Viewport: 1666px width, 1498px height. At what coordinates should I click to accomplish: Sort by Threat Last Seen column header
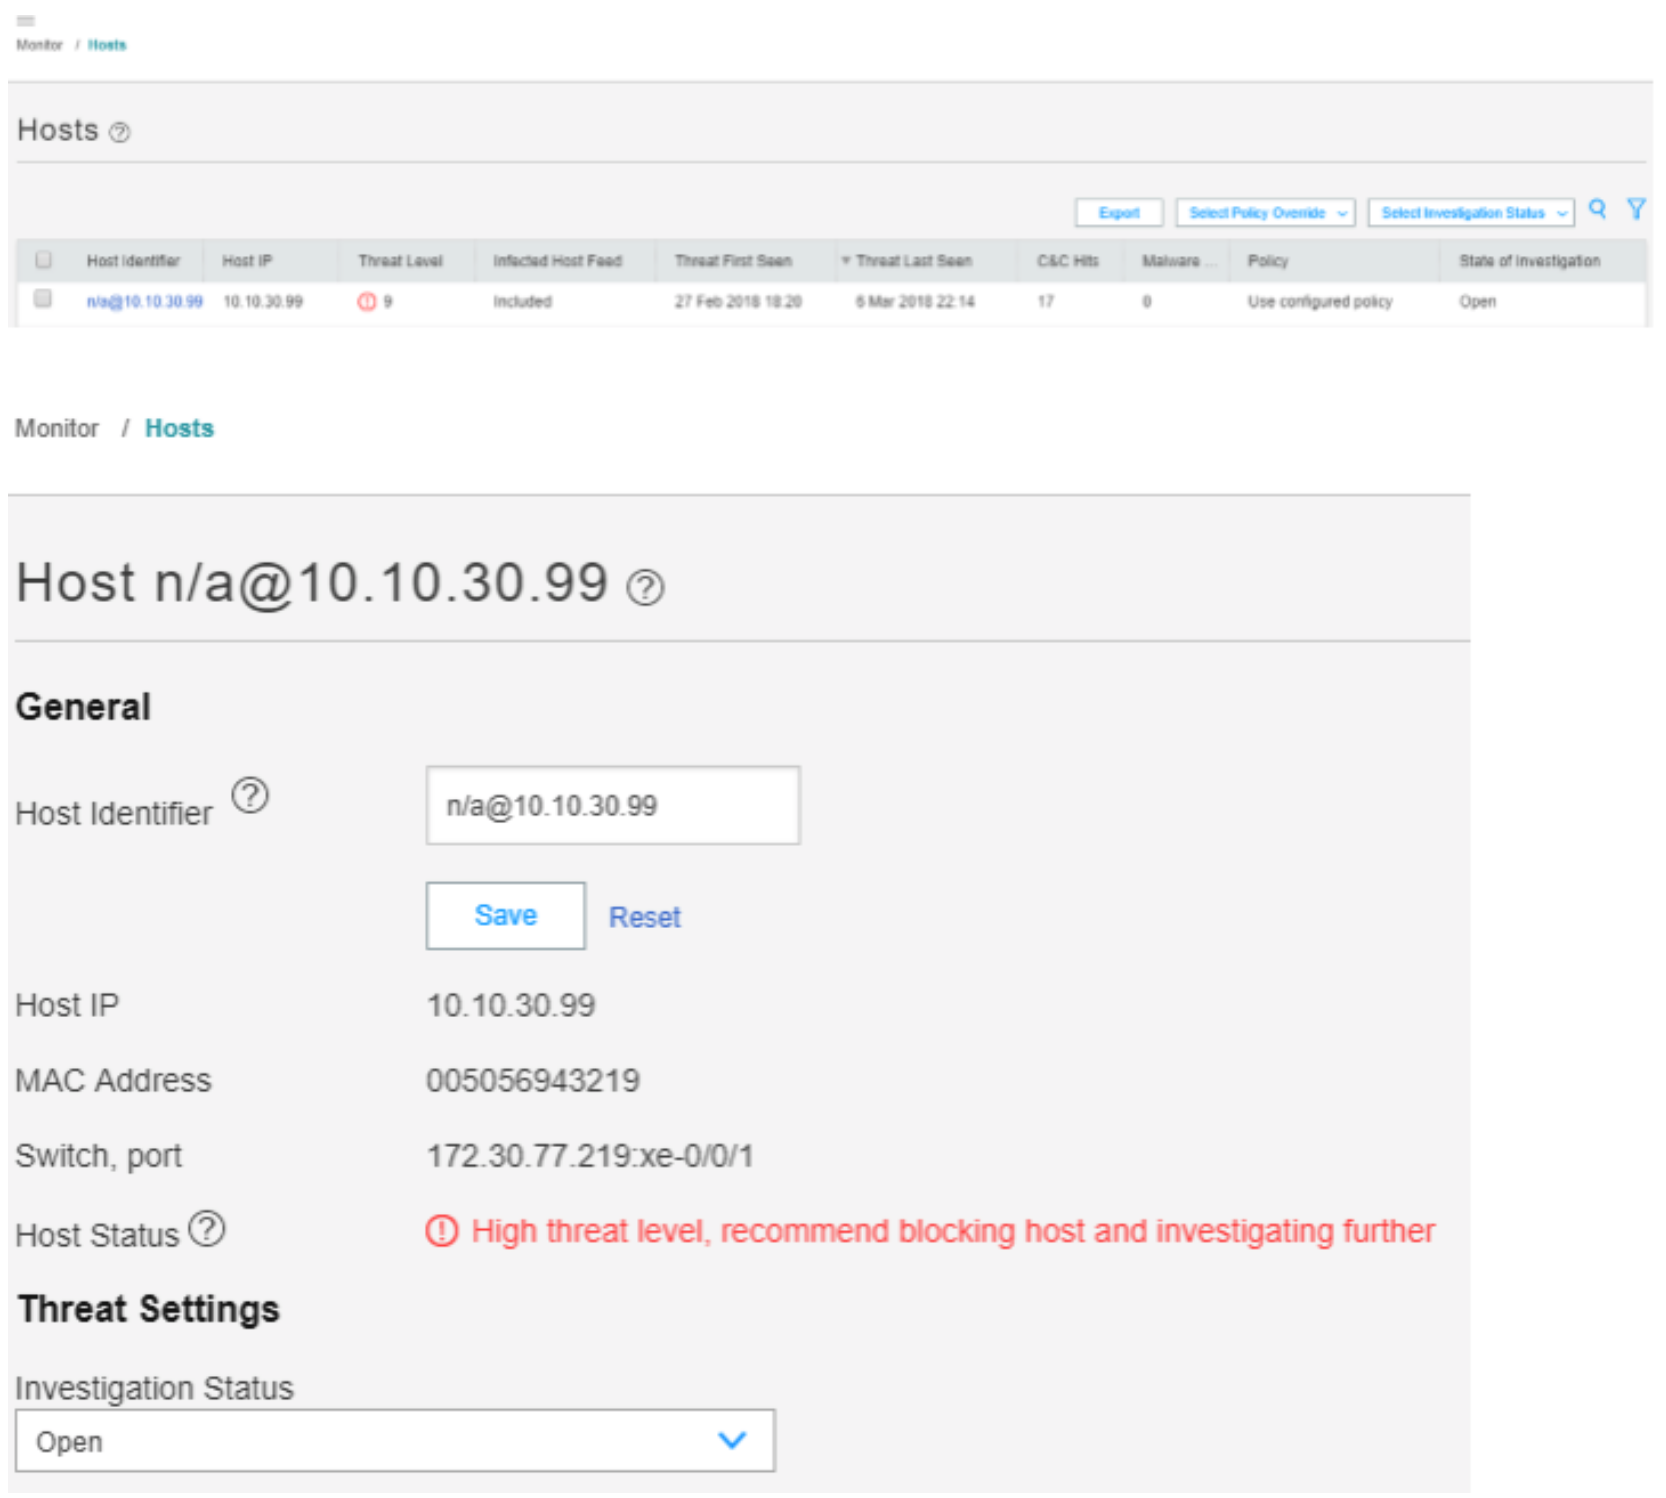914,261
